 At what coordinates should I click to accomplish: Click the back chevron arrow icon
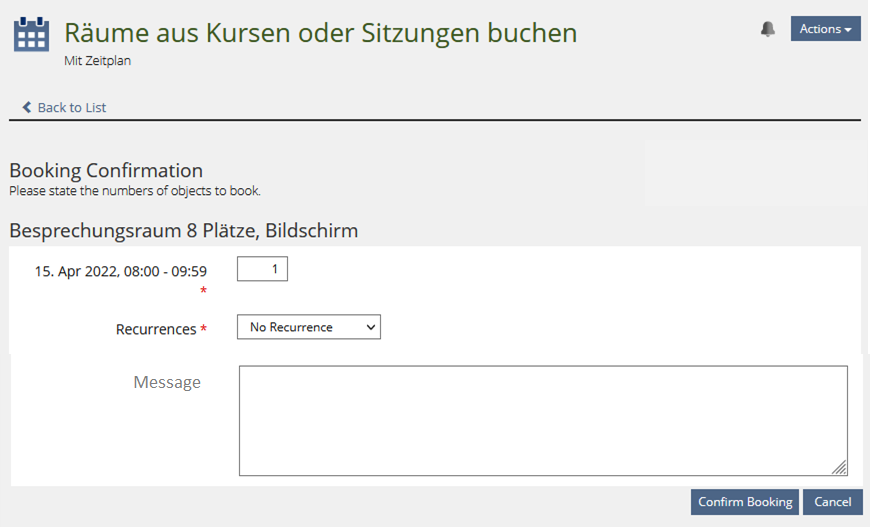pyautogui.click(x=27, y=107)
